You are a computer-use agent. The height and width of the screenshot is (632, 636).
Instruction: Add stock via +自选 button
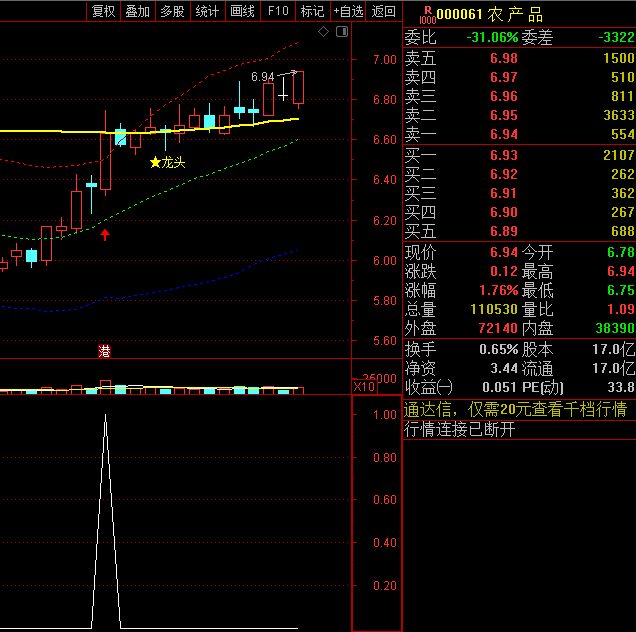pos(348,11)
